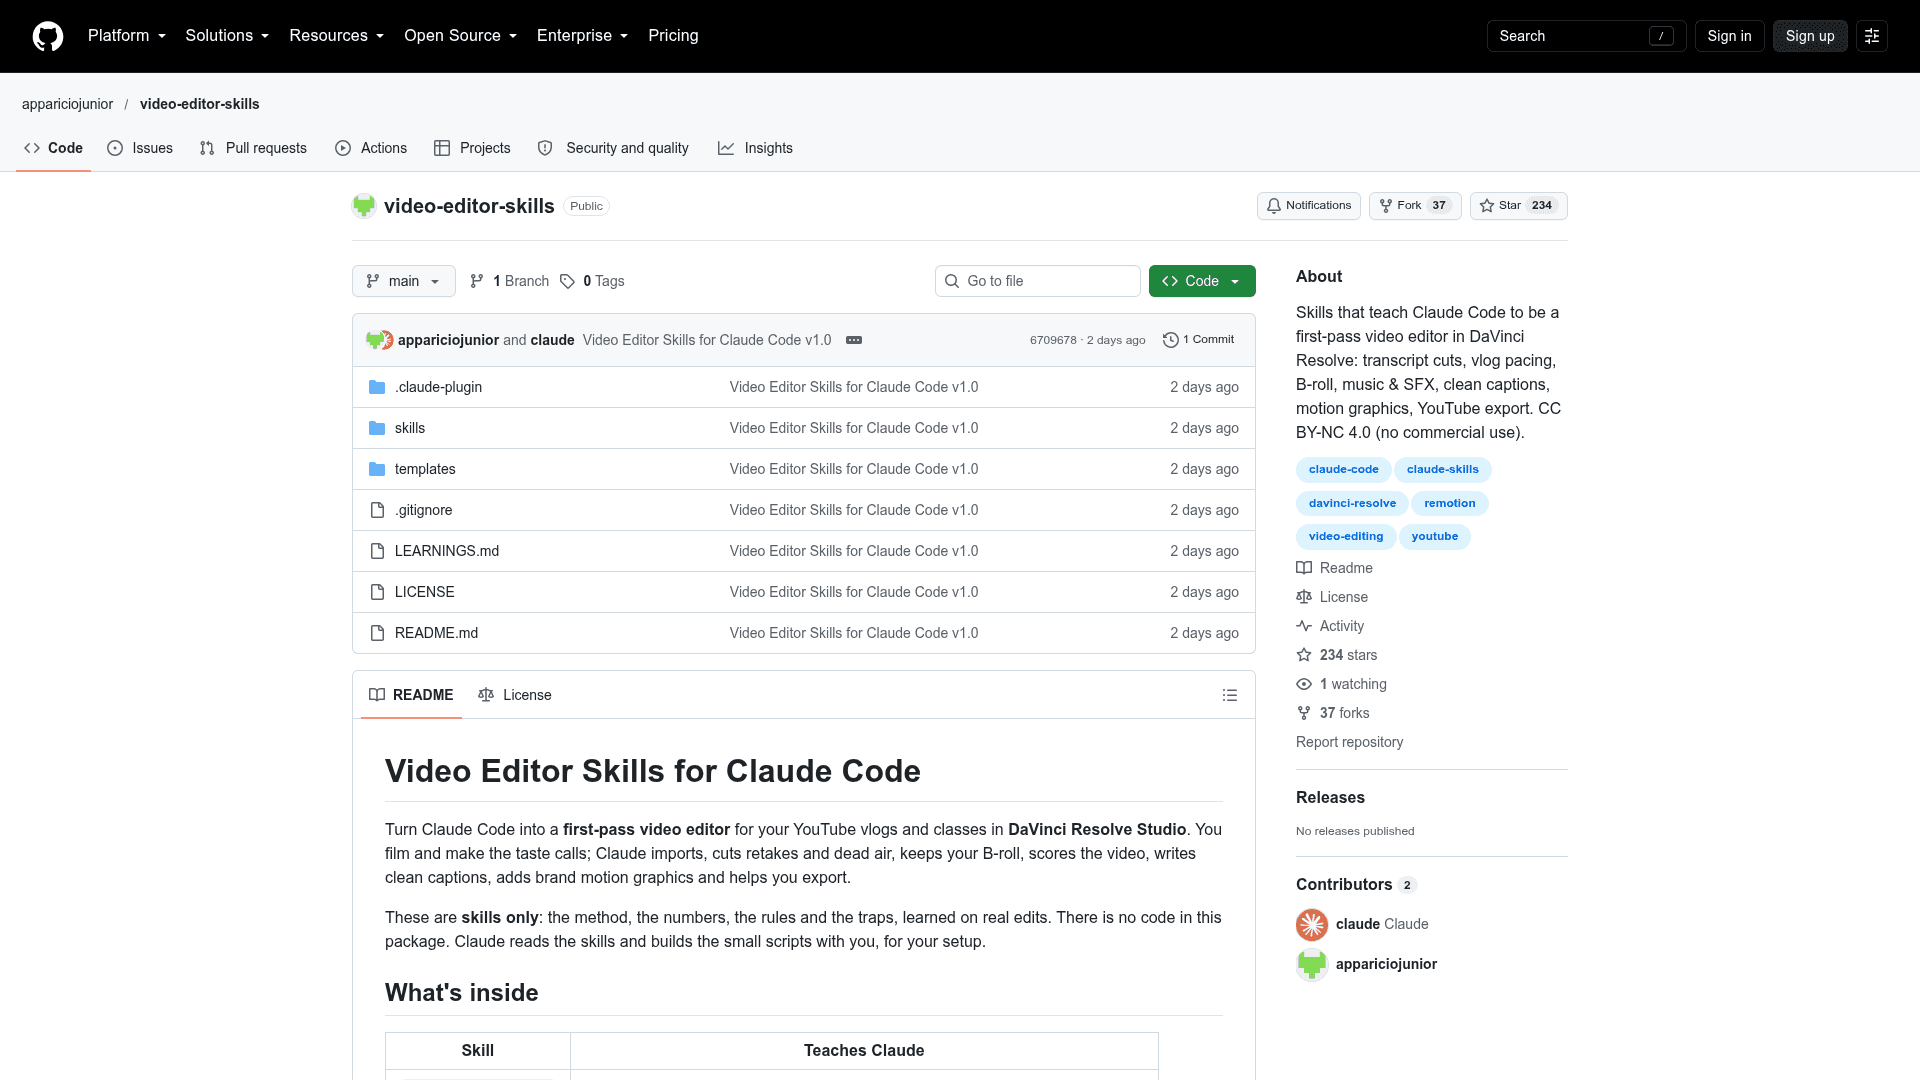Viewport: 1920px width, 1080px height.
Task: Open the .claude-plugin folder
Action: pyautogui.click(x=438, y=387)
